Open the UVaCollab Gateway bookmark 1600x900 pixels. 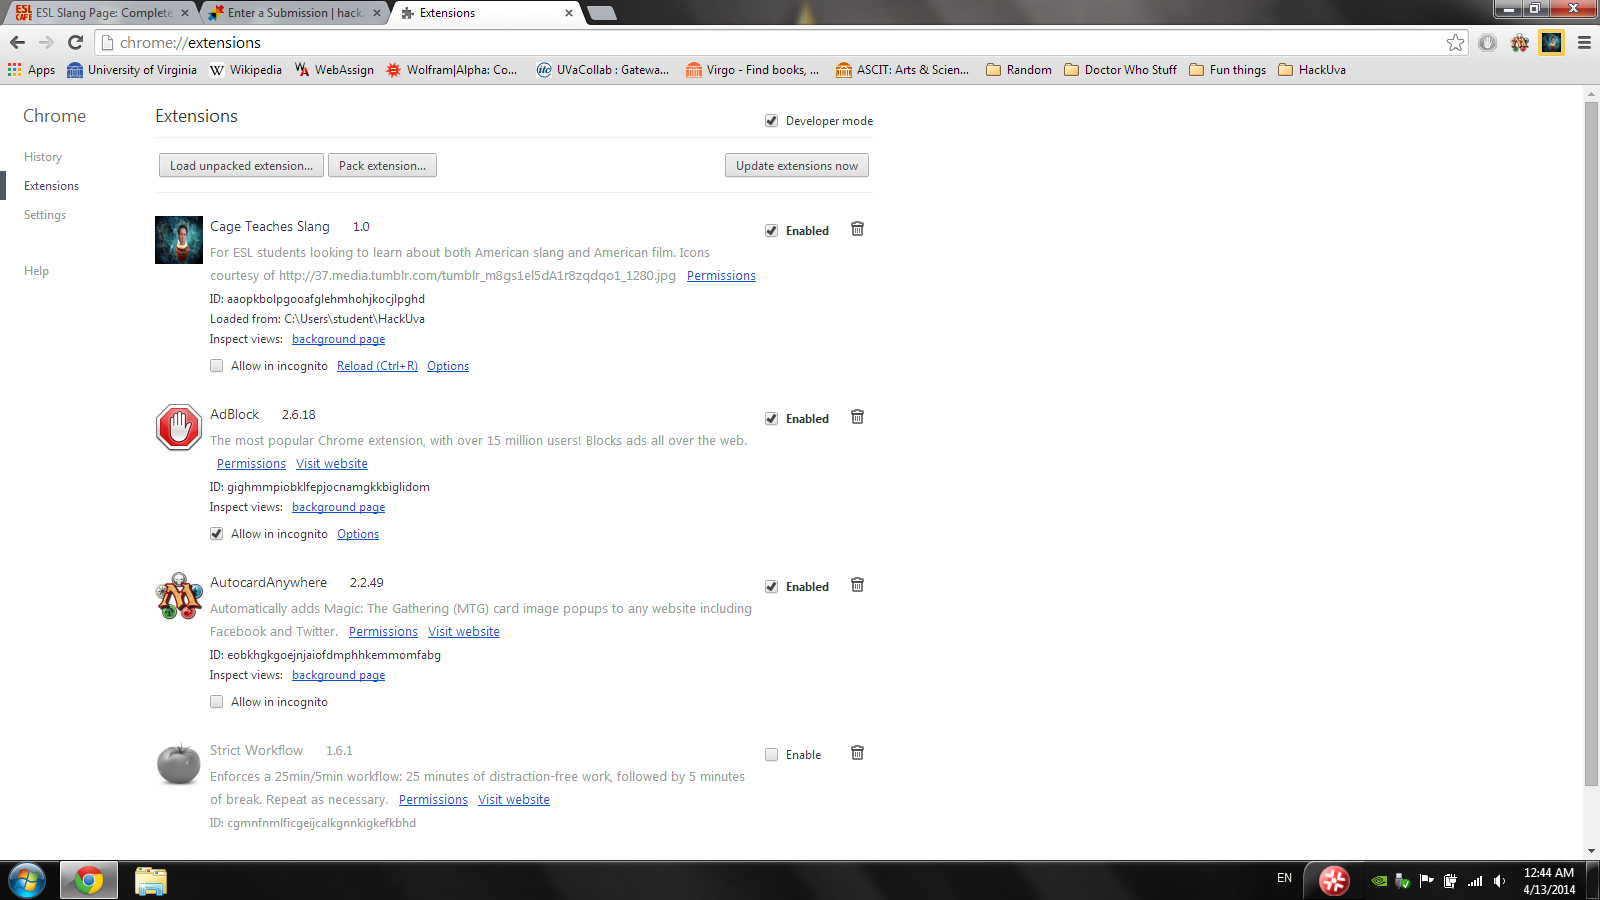click(x=603, y=70)
